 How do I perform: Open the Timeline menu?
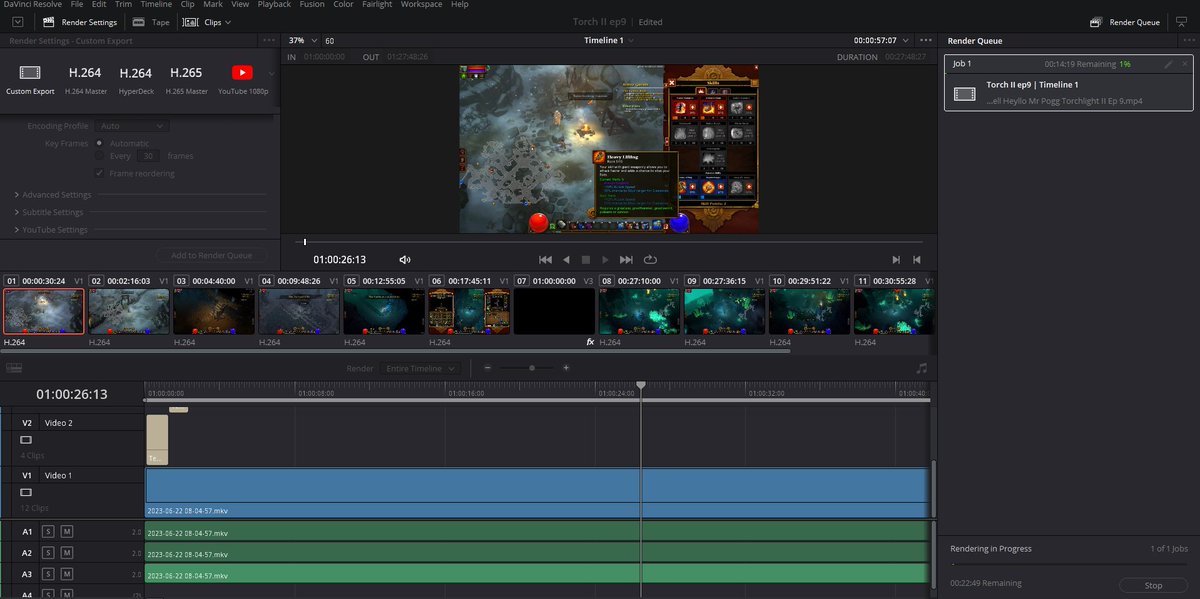tap(156, 4)
